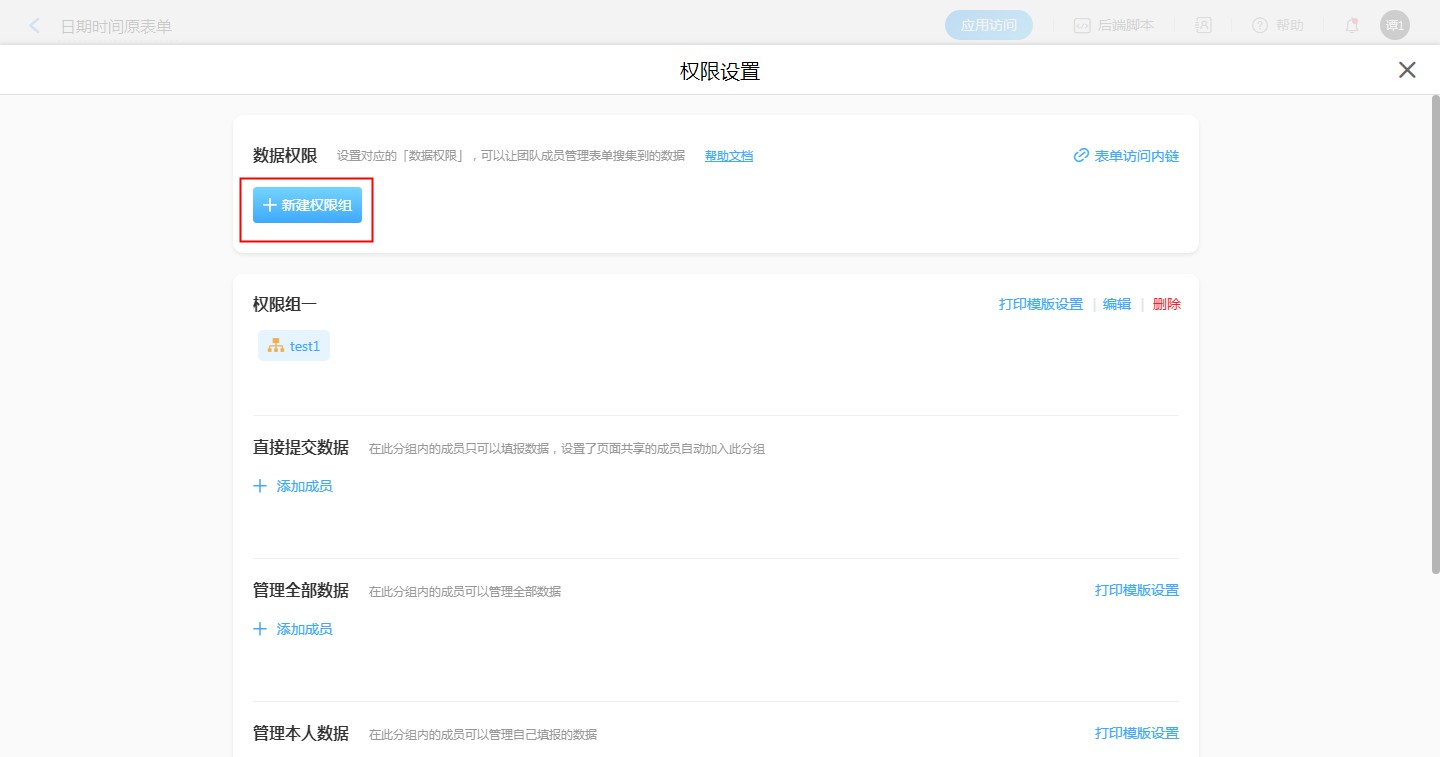Click the vertical scrollbar on the right
Viewport: 1440px width, 757px height.
(1434, 330)
